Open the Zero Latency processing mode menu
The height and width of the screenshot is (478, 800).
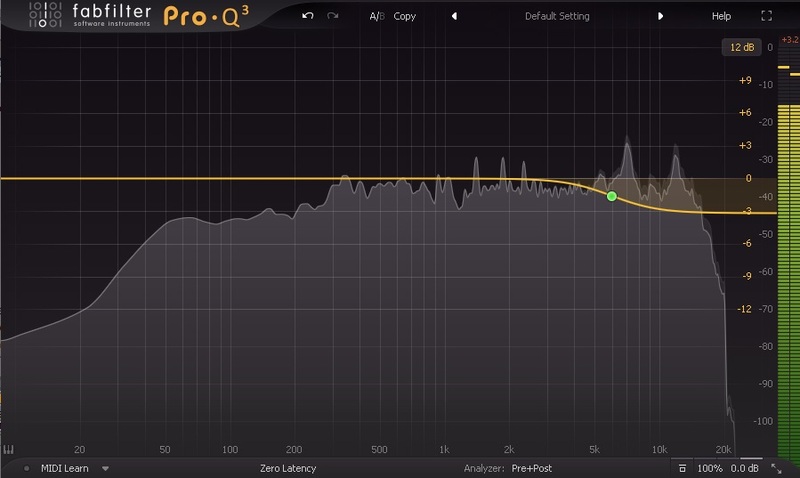287,468
